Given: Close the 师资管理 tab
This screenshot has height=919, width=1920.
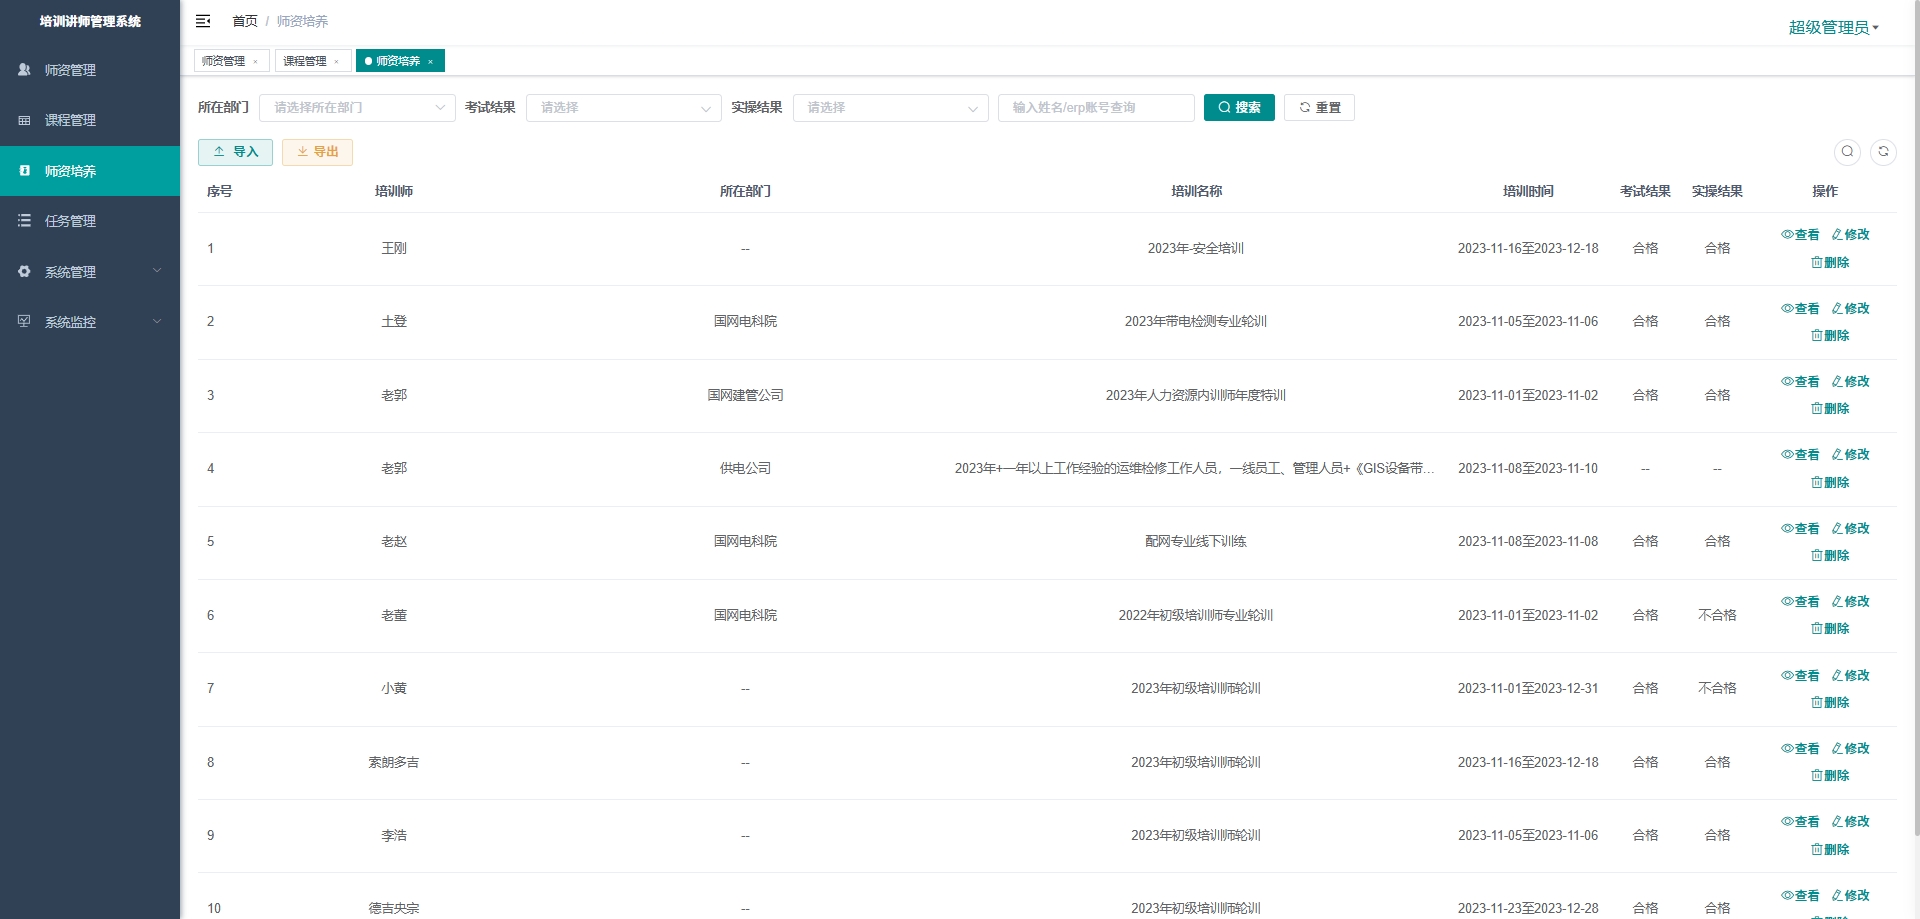Looking at the screenshot, I should pyautogui.click(x=255, y=62).
